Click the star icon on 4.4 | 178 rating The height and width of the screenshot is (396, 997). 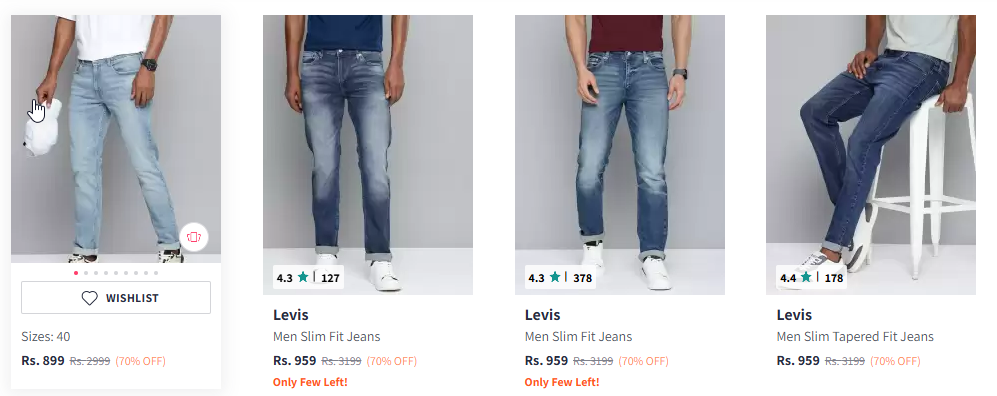click(x=806, y=277)
